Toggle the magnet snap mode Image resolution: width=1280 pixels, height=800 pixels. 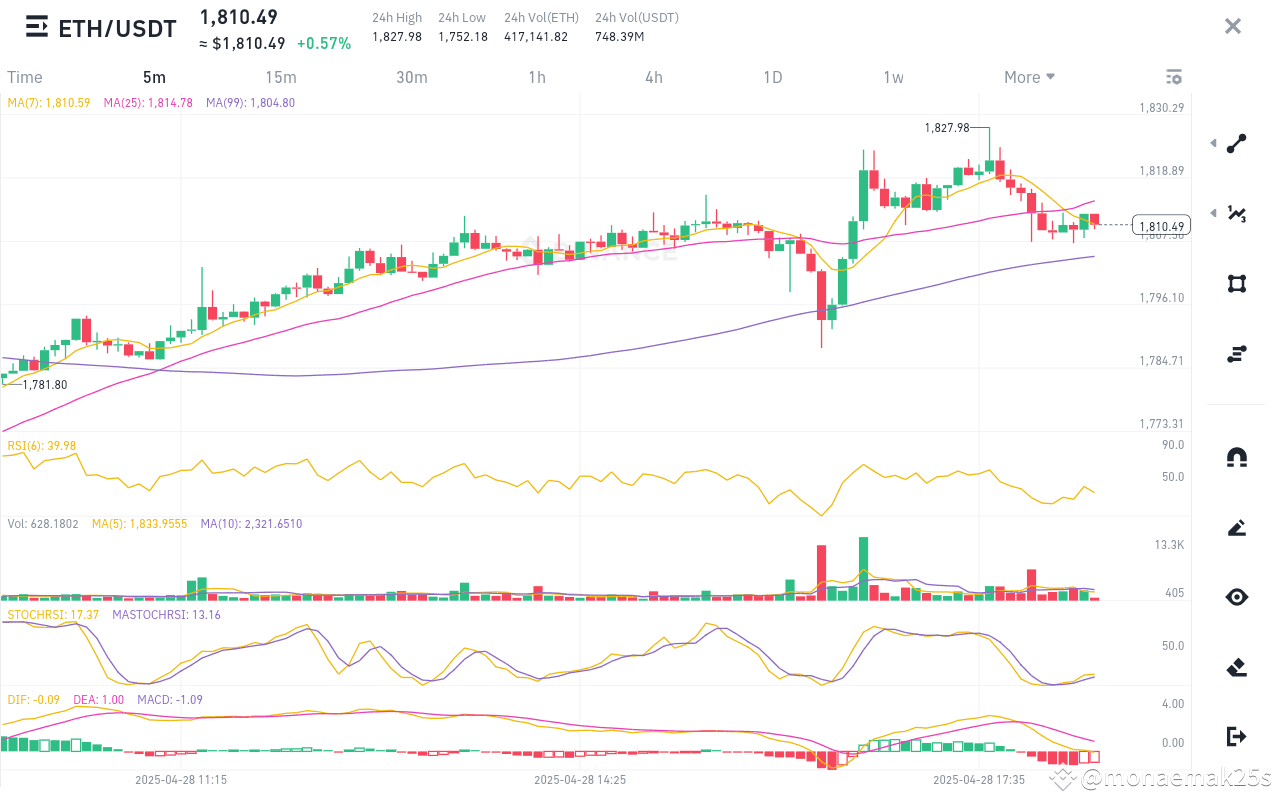pos(1237,458)
